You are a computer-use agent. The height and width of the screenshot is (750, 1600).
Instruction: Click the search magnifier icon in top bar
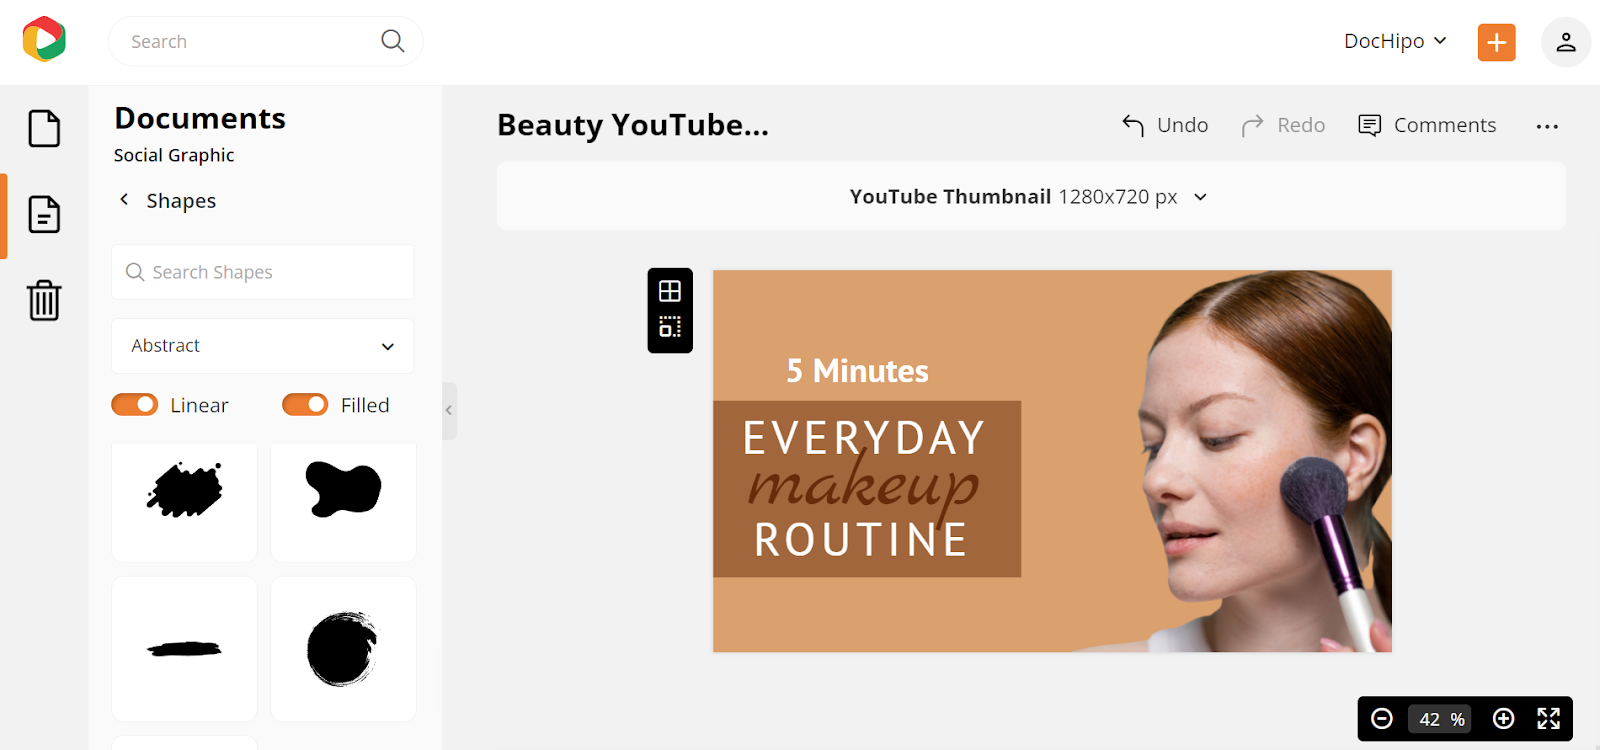[x=393, y=41]
